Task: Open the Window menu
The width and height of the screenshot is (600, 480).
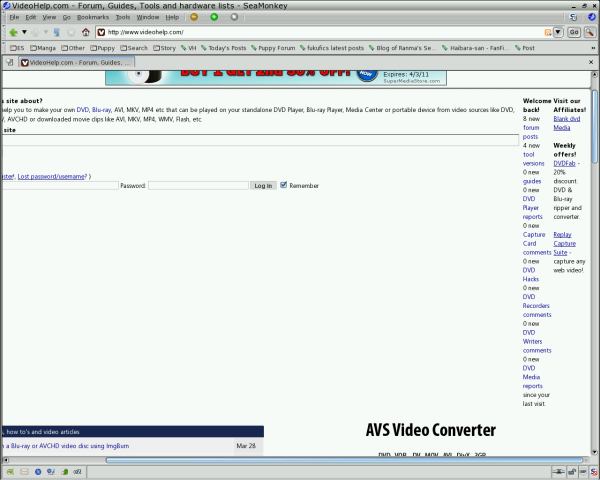Action: (x=148, y=17)
